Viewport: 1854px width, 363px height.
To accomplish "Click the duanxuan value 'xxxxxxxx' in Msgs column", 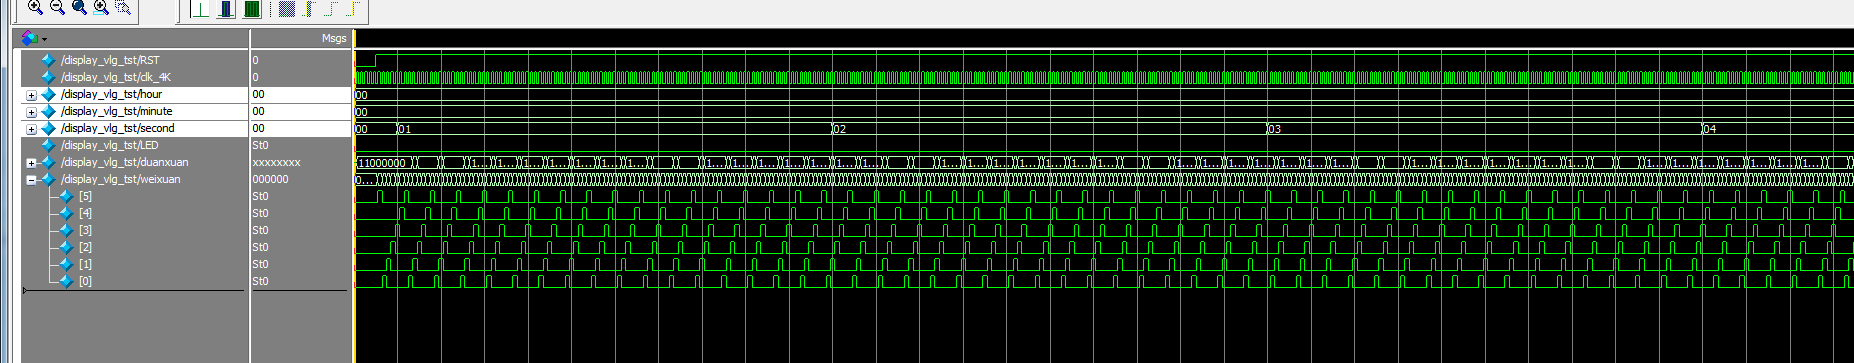I will coord(276,162).
